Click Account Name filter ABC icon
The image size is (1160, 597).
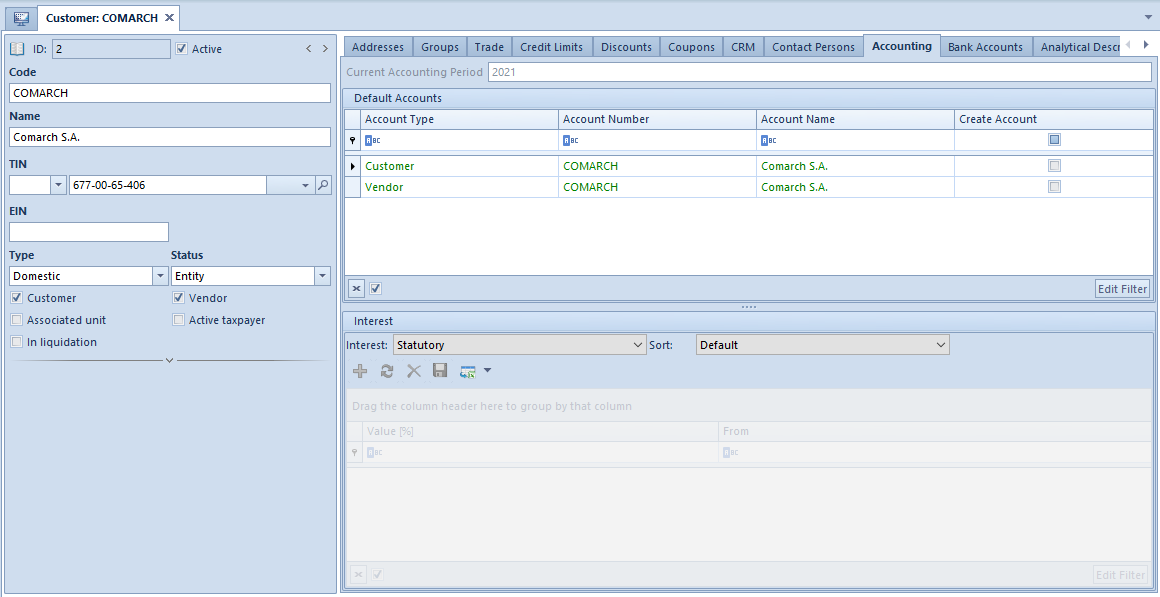point(769,140)
